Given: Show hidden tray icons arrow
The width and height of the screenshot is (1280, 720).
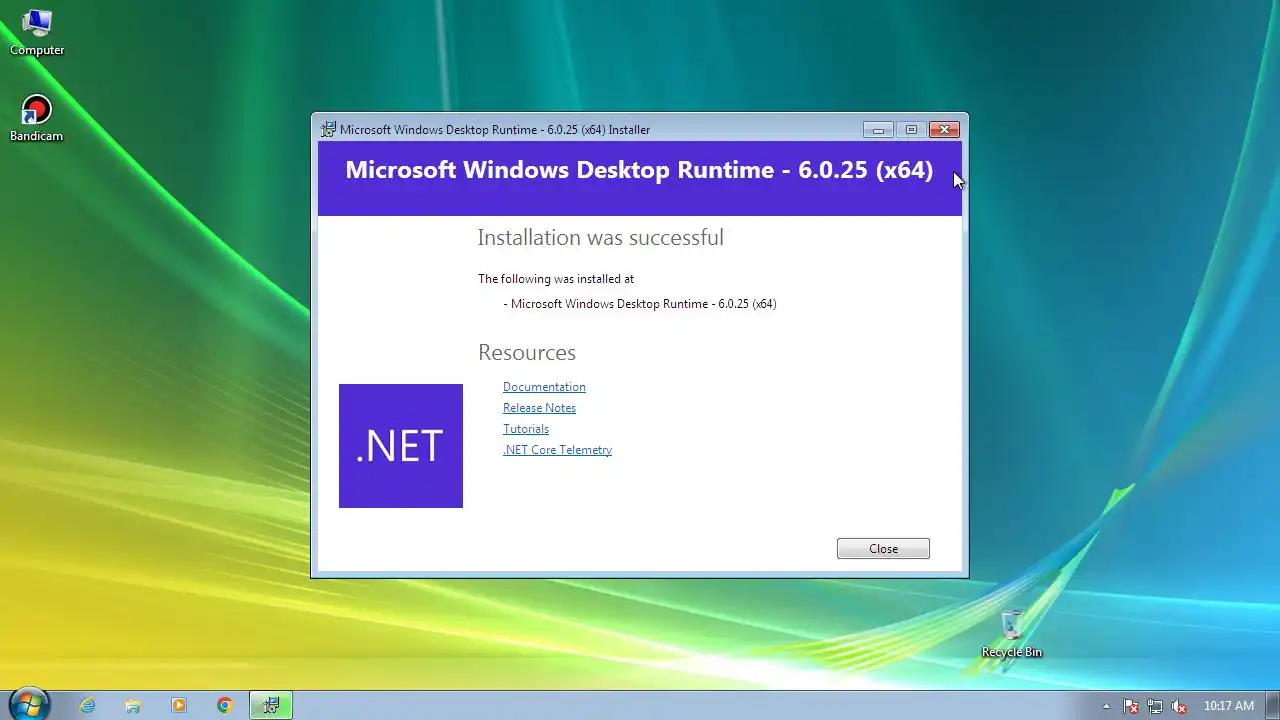Looking at the screenshot, I should [1106, 706].
